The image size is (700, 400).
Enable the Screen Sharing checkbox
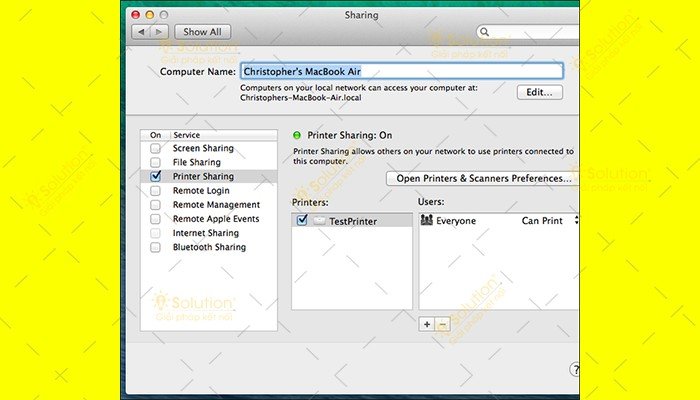point(155,148)
